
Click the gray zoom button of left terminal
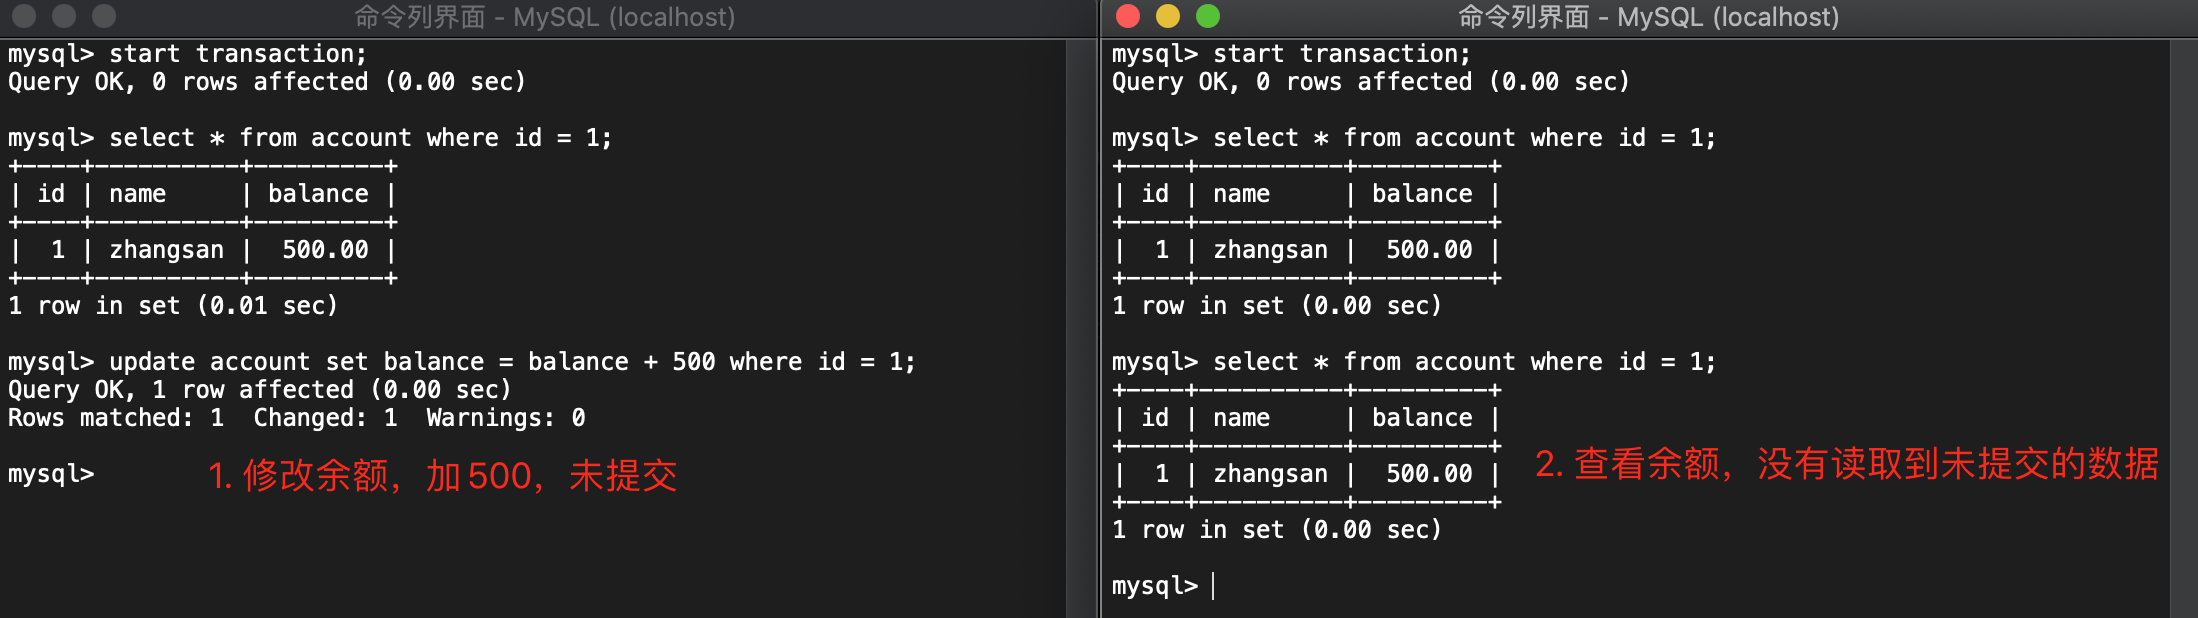104,16
